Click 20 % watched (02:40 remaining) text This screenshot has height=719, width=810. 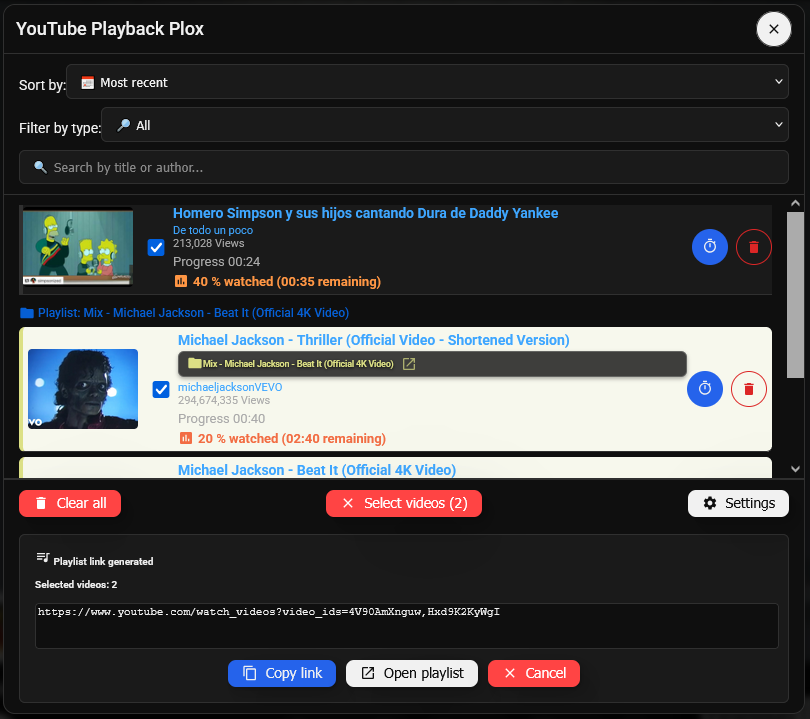pyautogui.click(x=292, y=439)
